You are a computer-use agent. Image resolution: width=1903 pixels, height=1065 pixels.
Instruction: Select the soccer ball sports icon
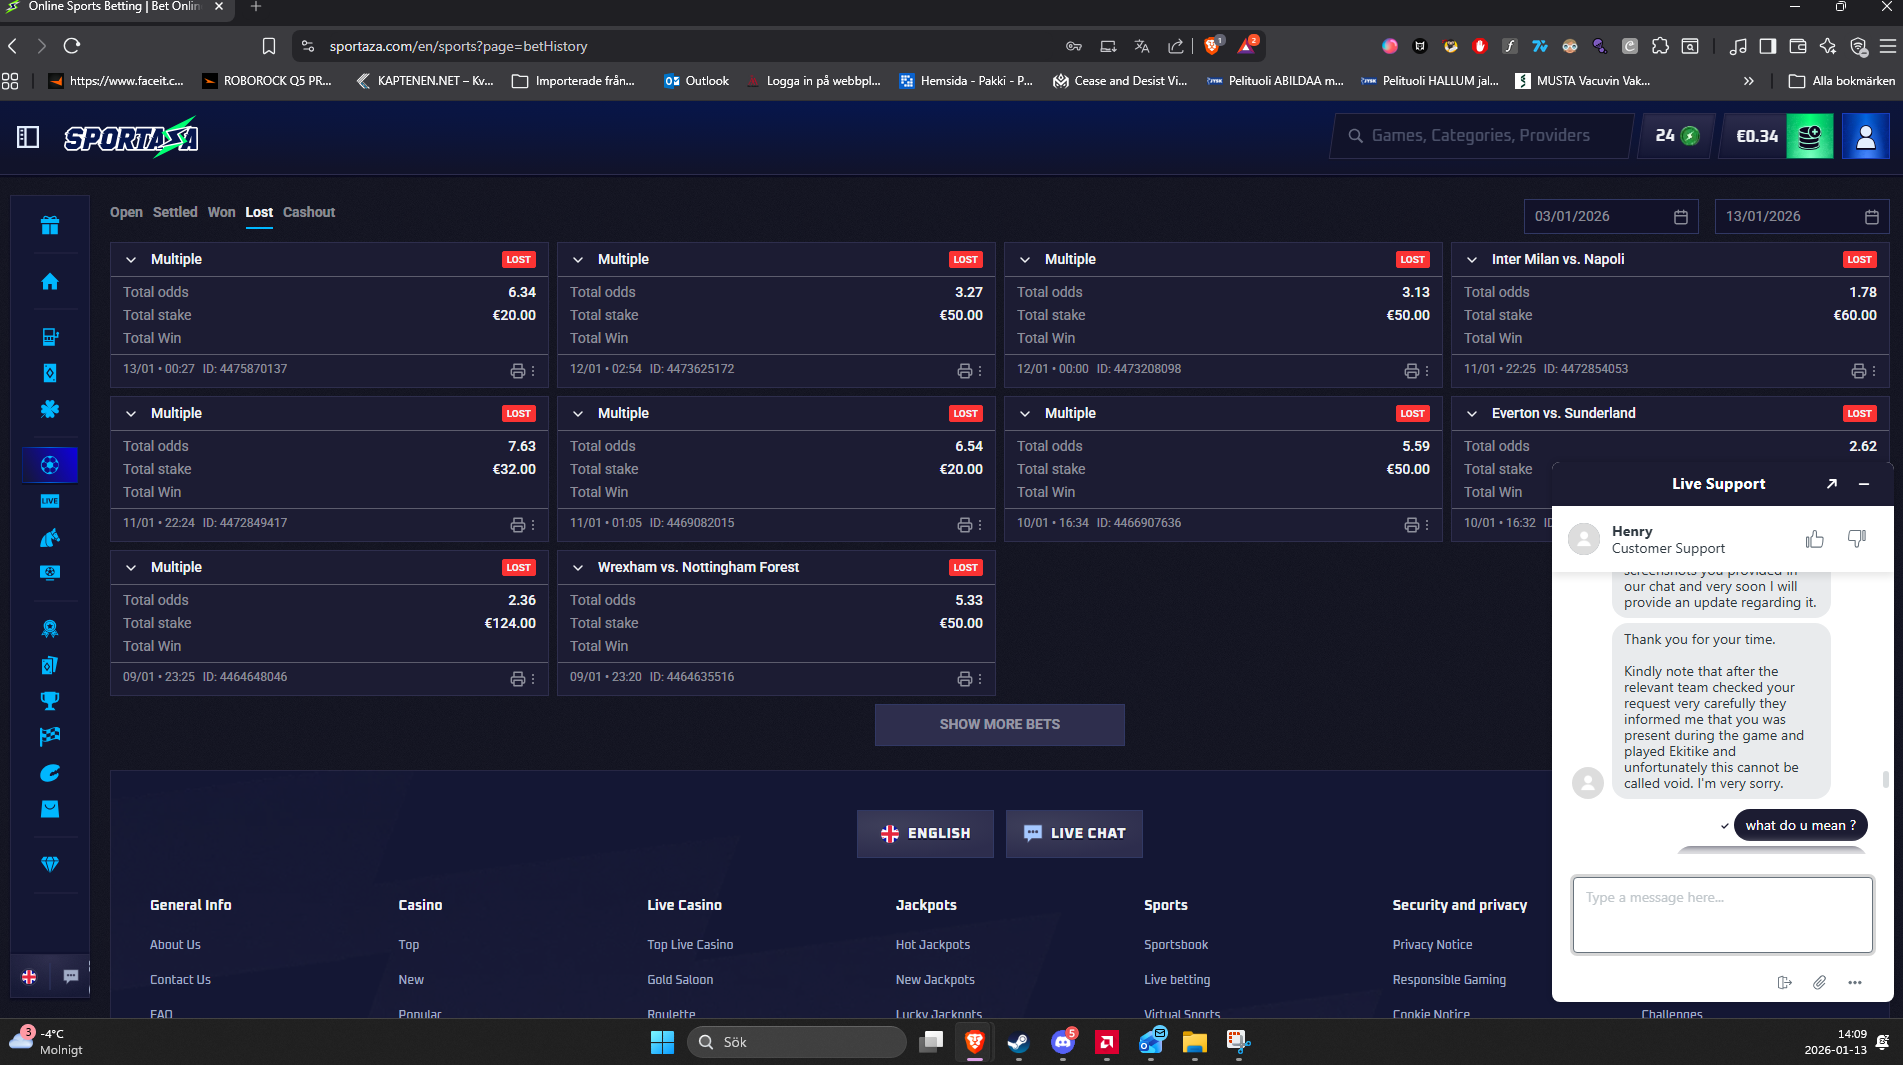pyautogui.click(x=50, y=465)
